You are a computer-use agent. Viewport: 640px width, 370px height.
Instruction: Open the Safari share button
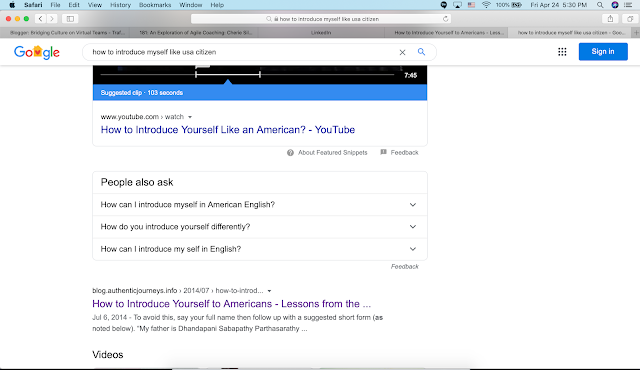pyautogui.click(x=610, y=19)
